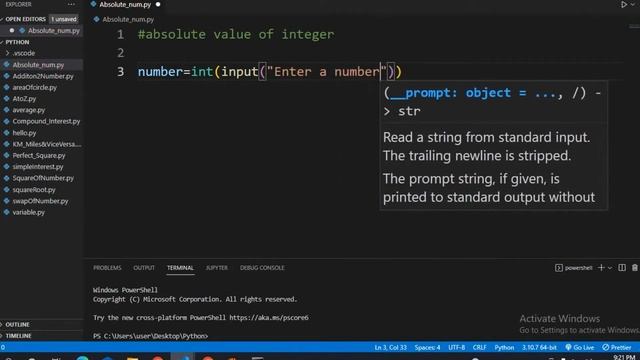Viewport: 640px width, 360px height.
Task: Open PowerShell link aka.ms/pscore6
Action: (269, 318)
